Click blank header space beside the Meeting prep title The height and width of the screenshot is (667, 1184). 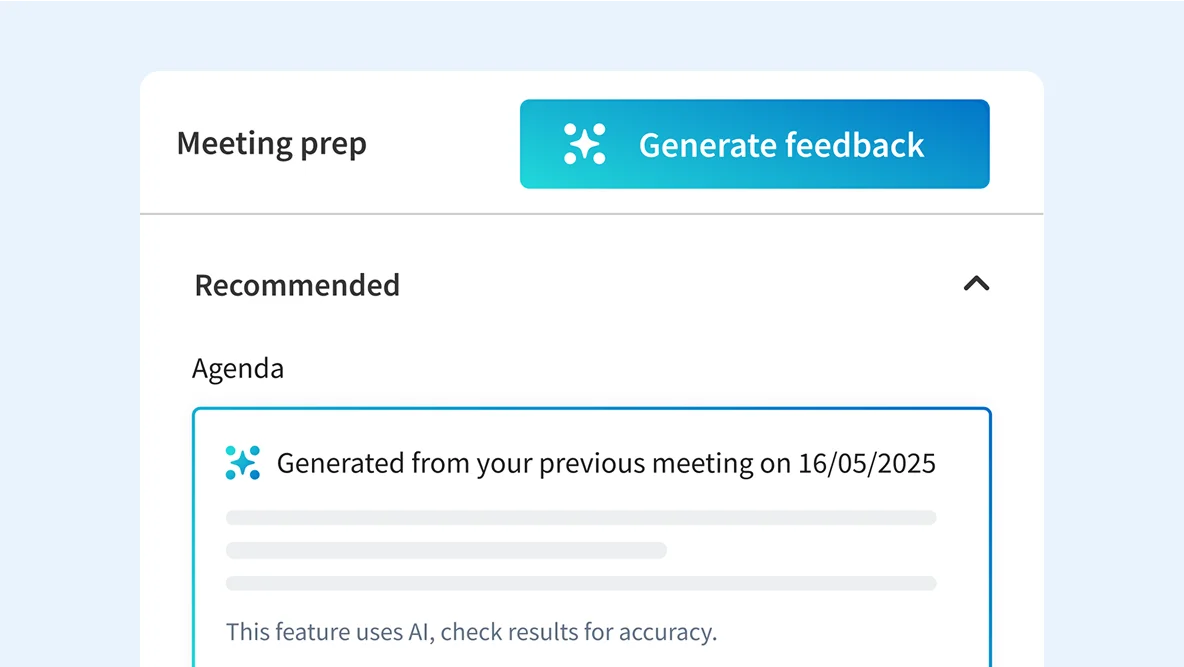point(444,144)
